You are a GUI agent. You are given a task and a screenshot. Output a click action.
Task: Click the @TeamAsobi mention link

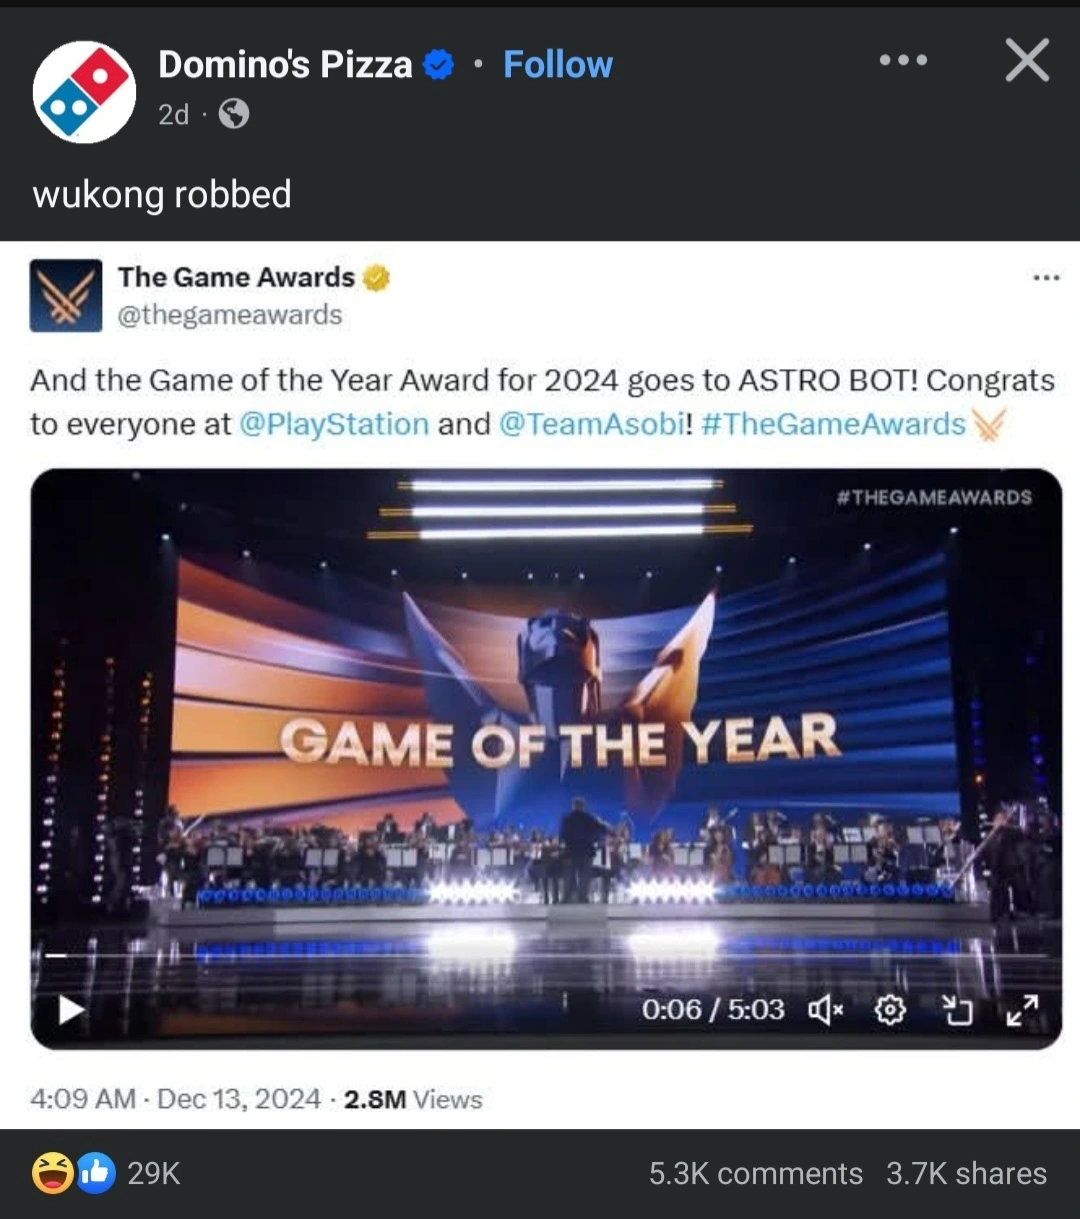(591, 424)
